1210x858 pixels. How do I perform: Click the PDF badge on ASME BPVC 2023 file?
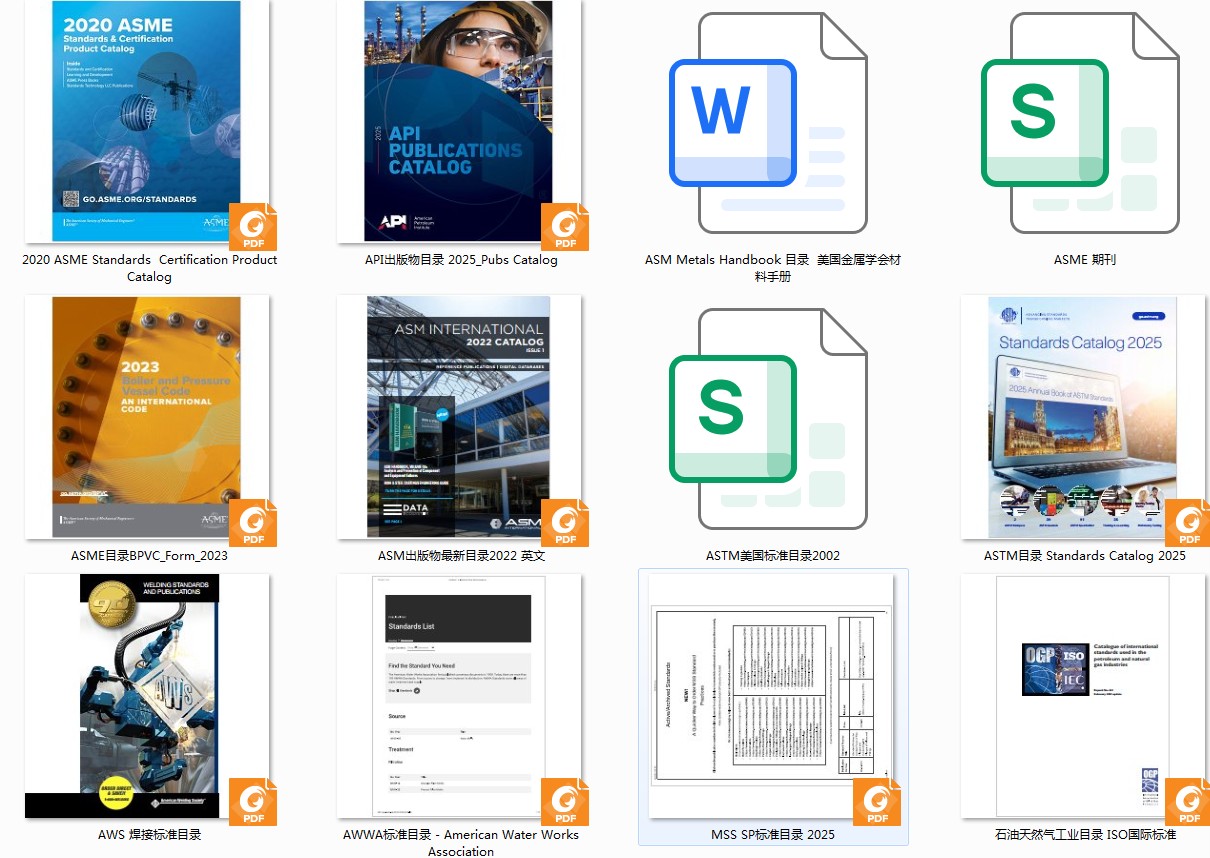pyautogui.click(x=253, y=522)
